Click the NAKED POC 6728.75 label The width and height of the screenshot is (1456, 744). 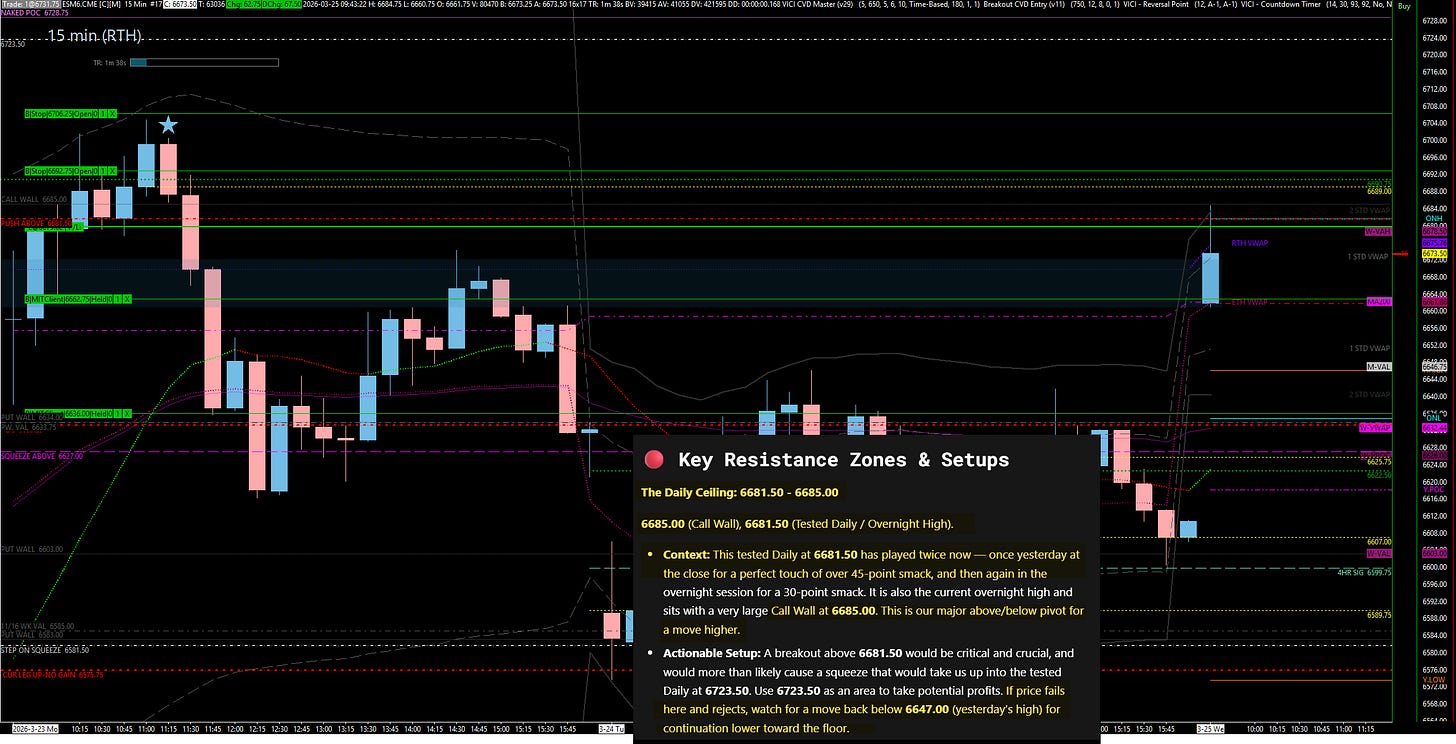(35, 13)
